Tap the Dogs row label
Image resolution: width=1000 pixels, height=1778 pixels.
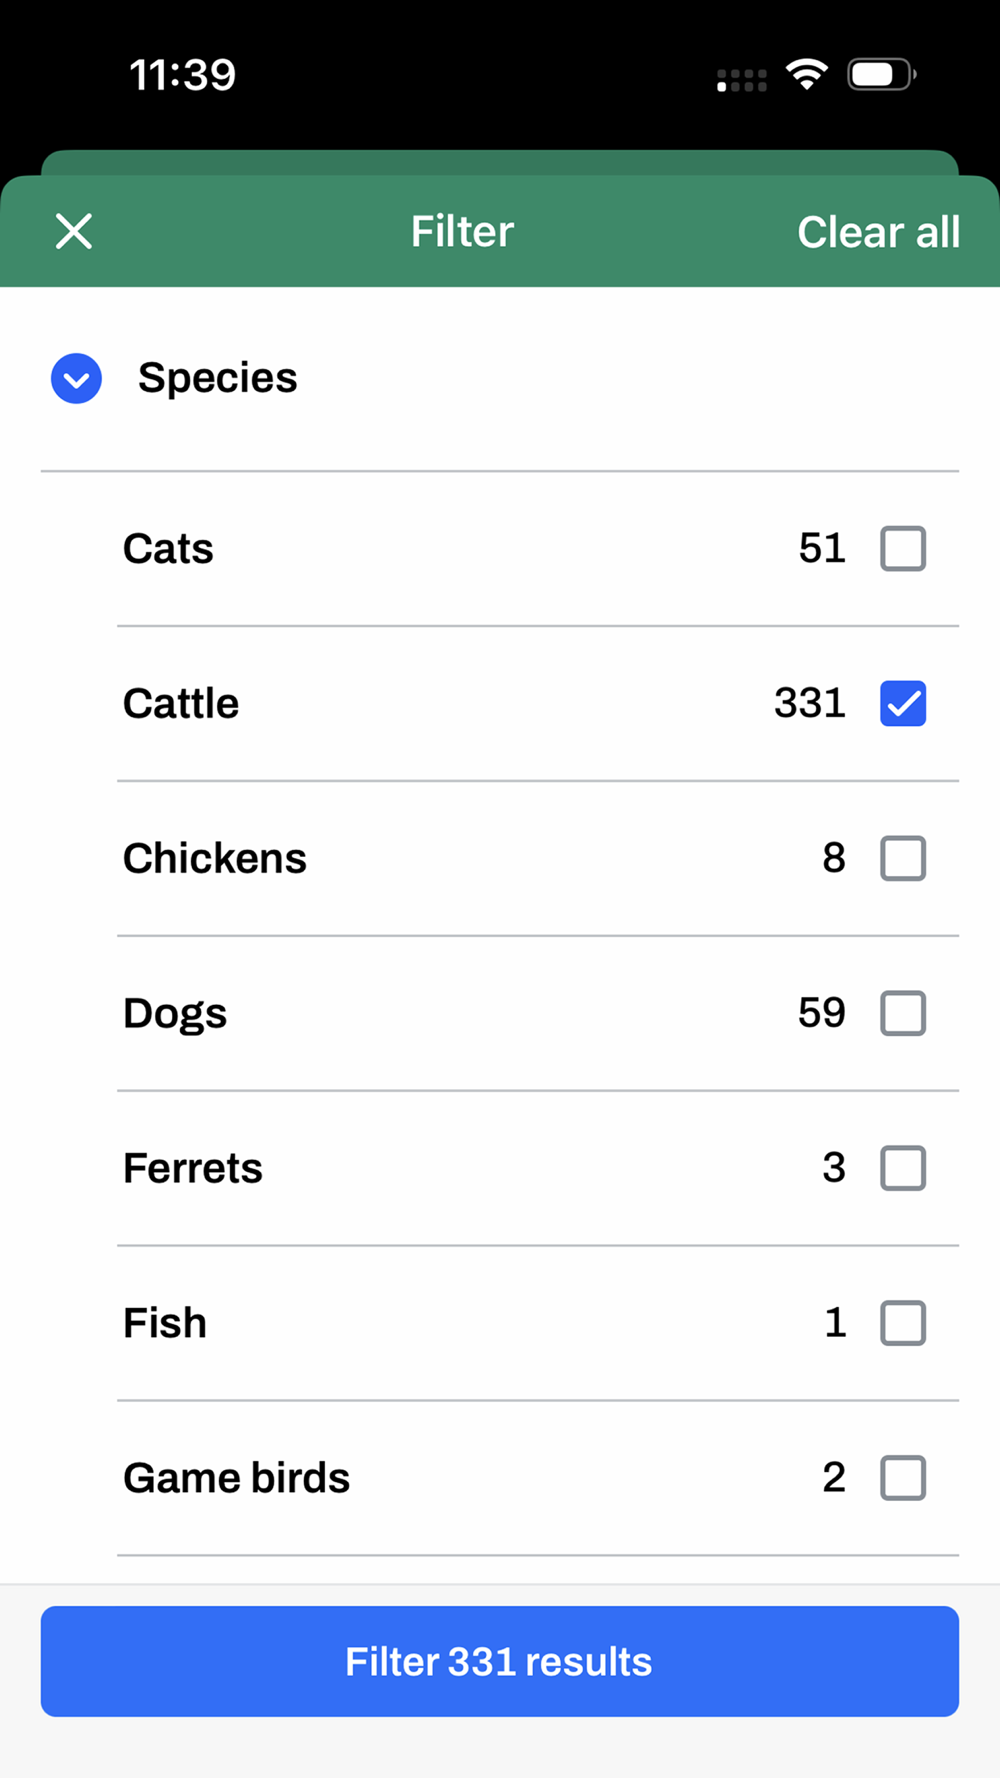pos(175,1014)
